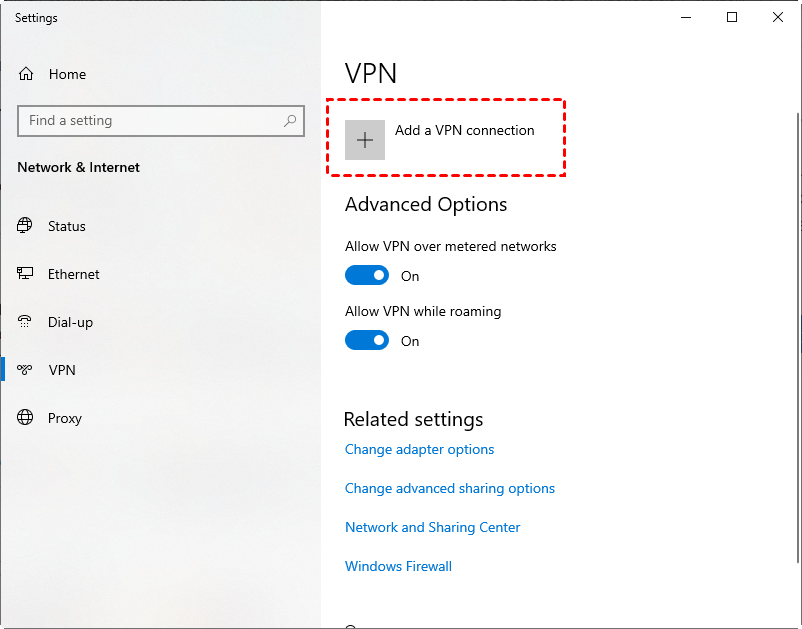802x629 pixels.
Task: Click the VPN sidebar icon
Action: coord(25,369)
